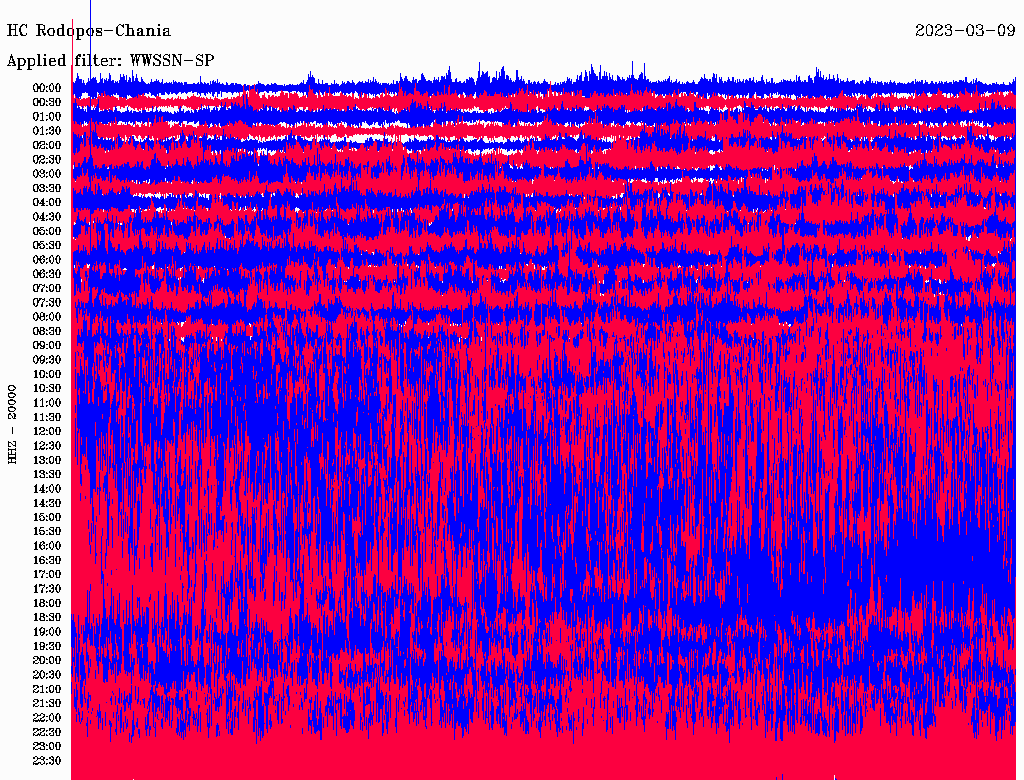This screenshot has width=1024, height=780.
Task: Click the 03:30 time label
Action: pyautogui.click(x=47, y=188)
